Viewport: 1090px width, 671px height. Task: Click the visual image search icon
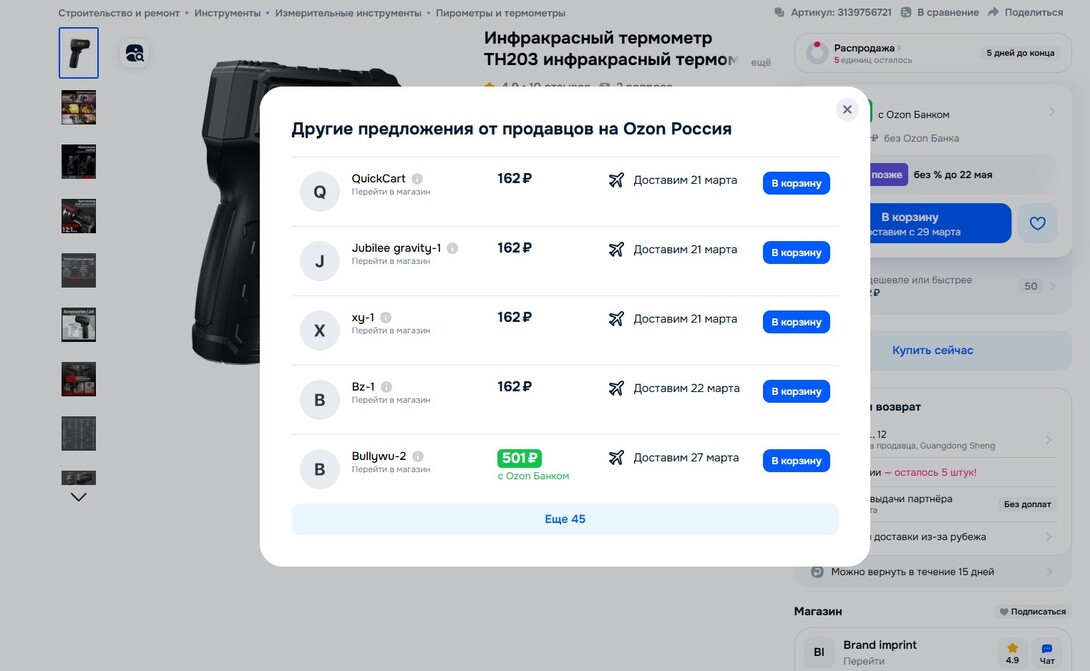135,54
